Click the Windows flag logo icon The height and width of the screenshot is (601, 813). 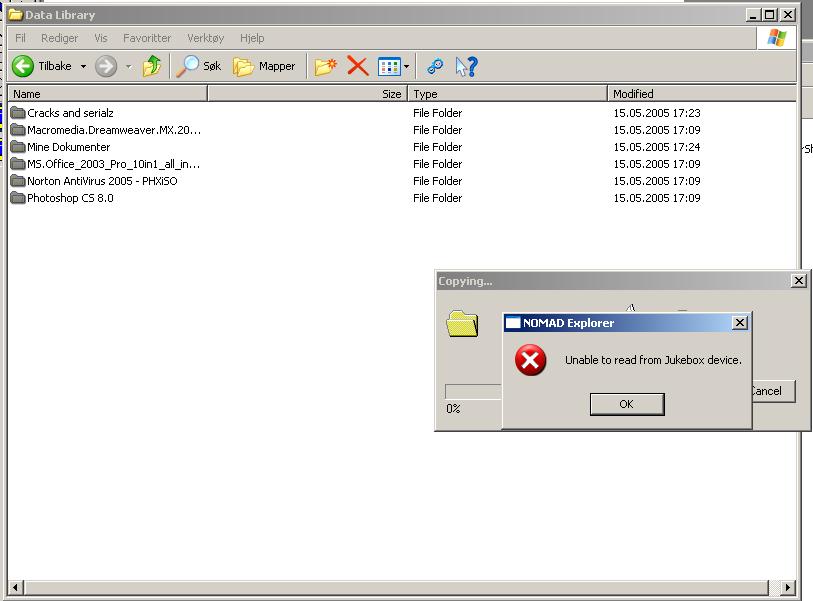tap(776, 37)
